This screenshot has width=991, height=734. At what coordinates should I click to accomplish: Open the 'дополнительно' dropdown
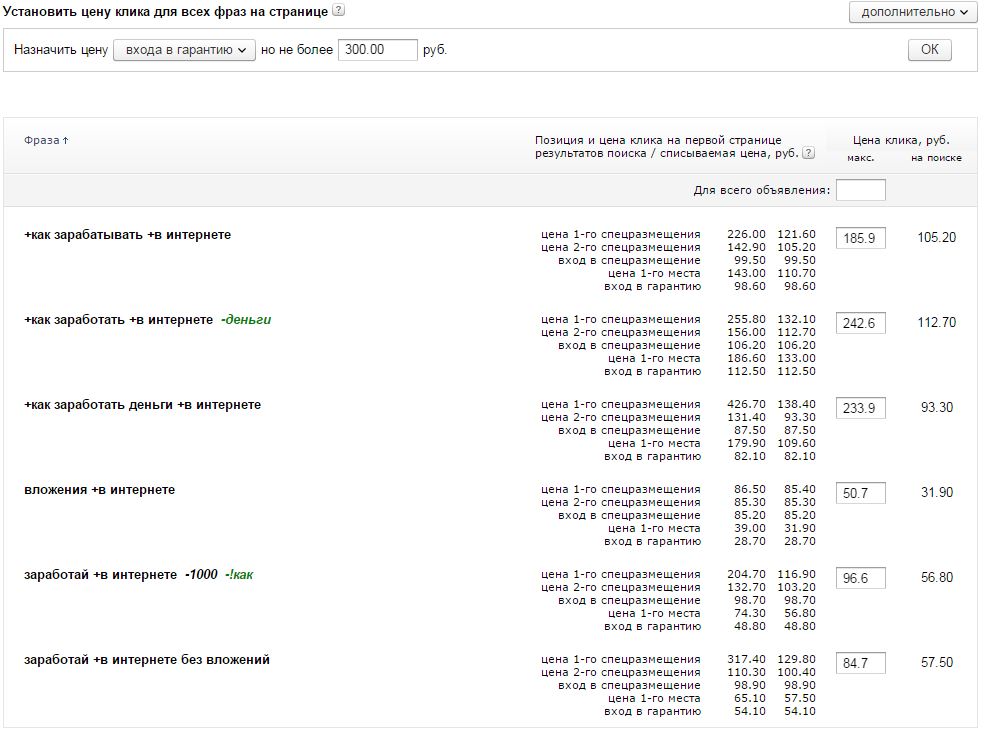point(912,12)
